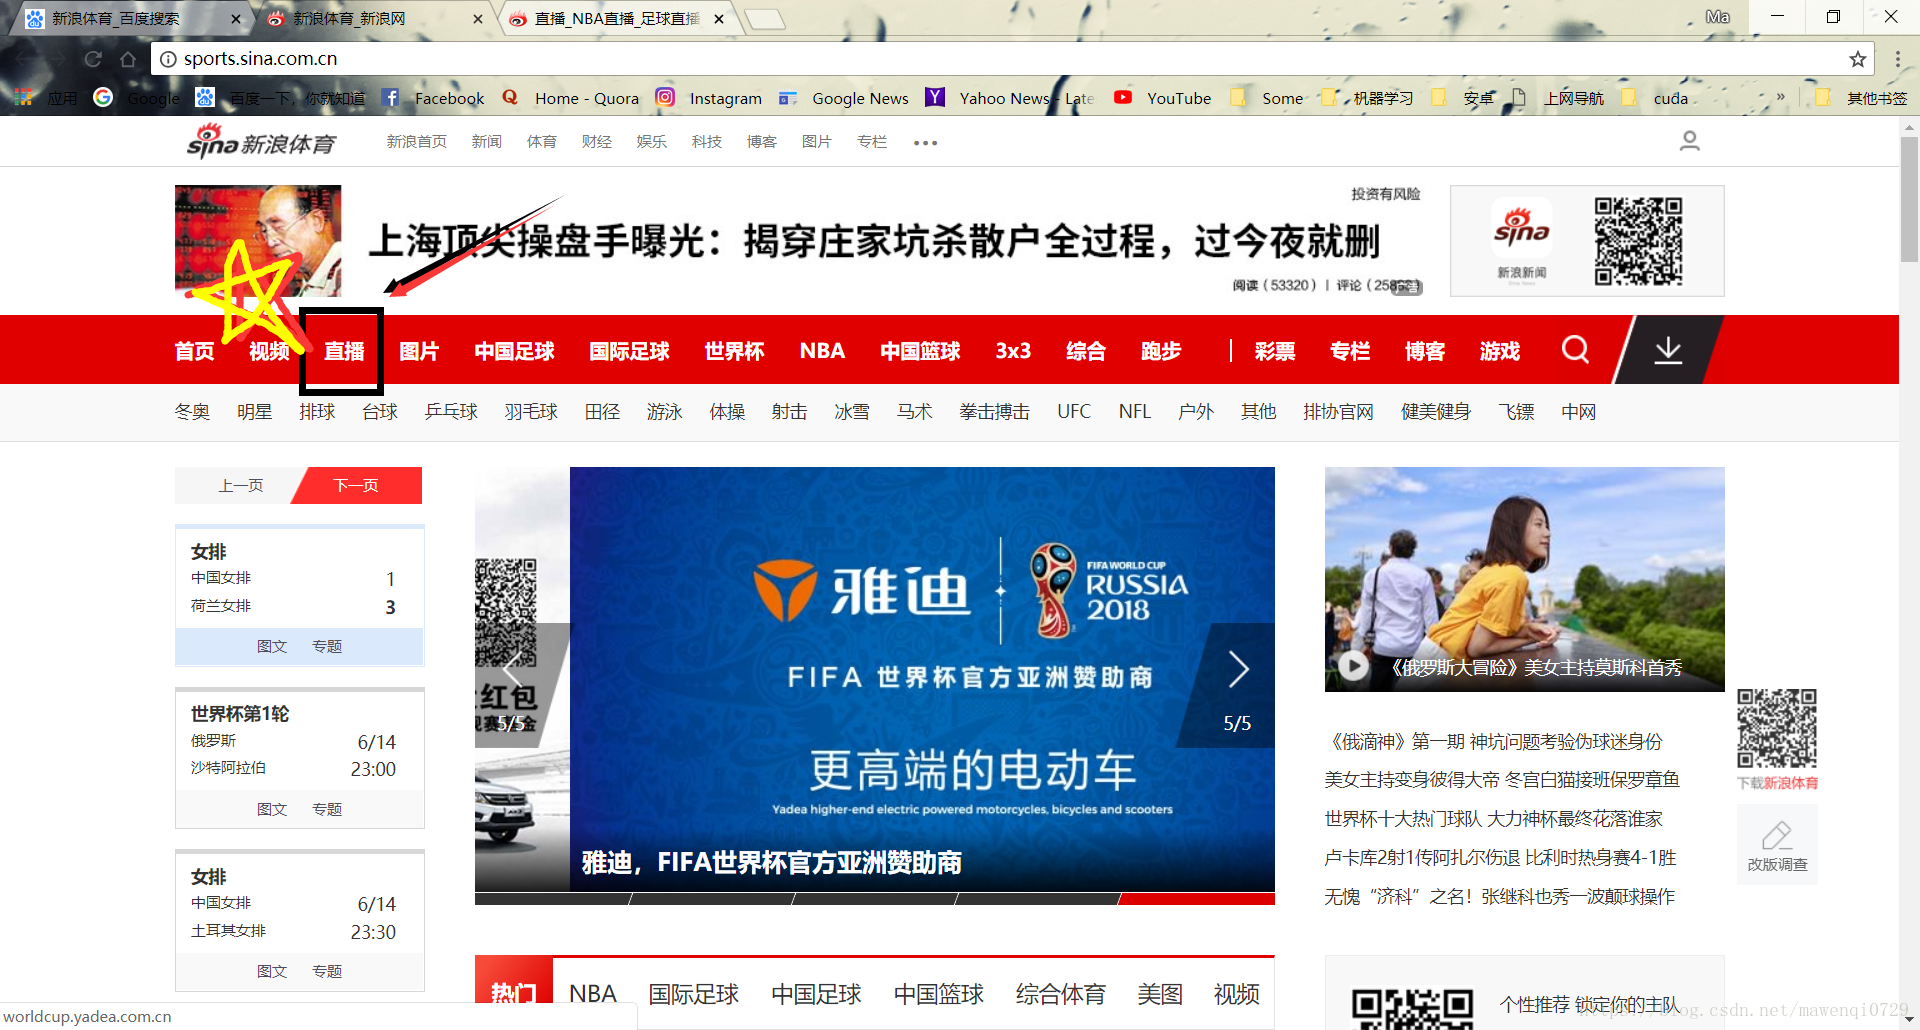Open the Facebook bookmark
This screenshot has height=1030, width=1920.
433,98
